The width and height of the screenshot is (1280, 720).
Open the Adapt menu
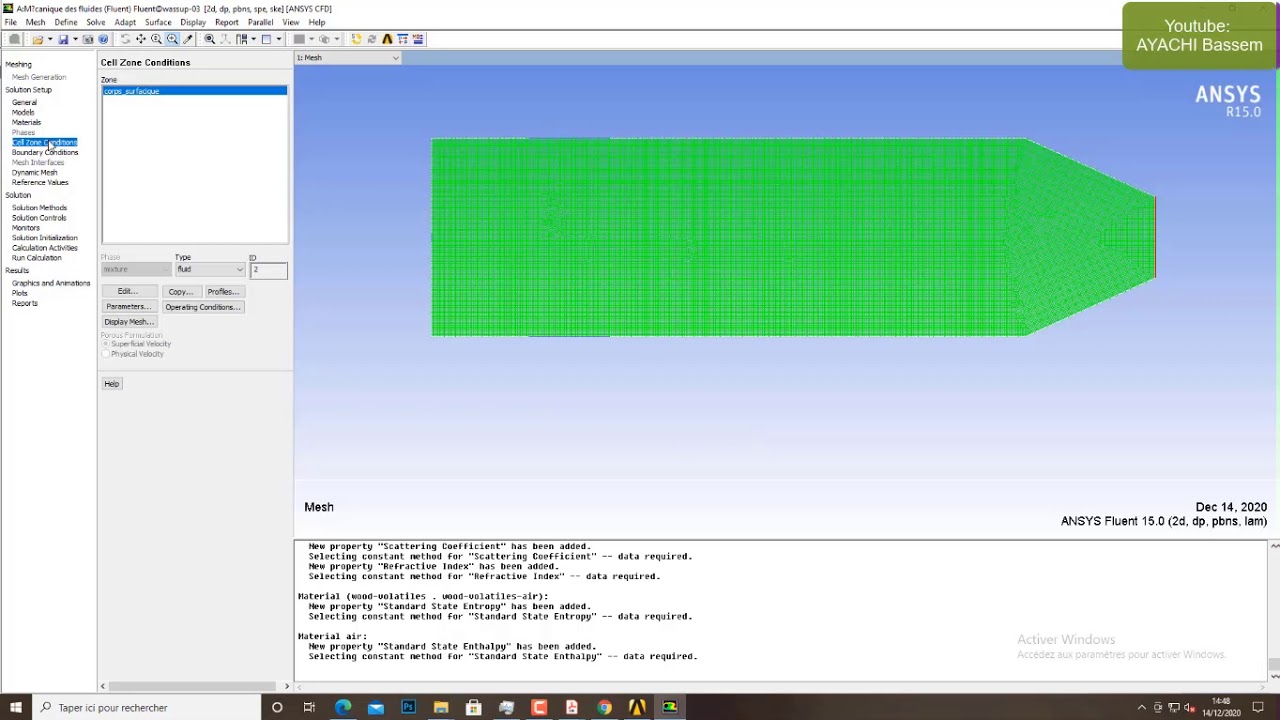(125, 22)
